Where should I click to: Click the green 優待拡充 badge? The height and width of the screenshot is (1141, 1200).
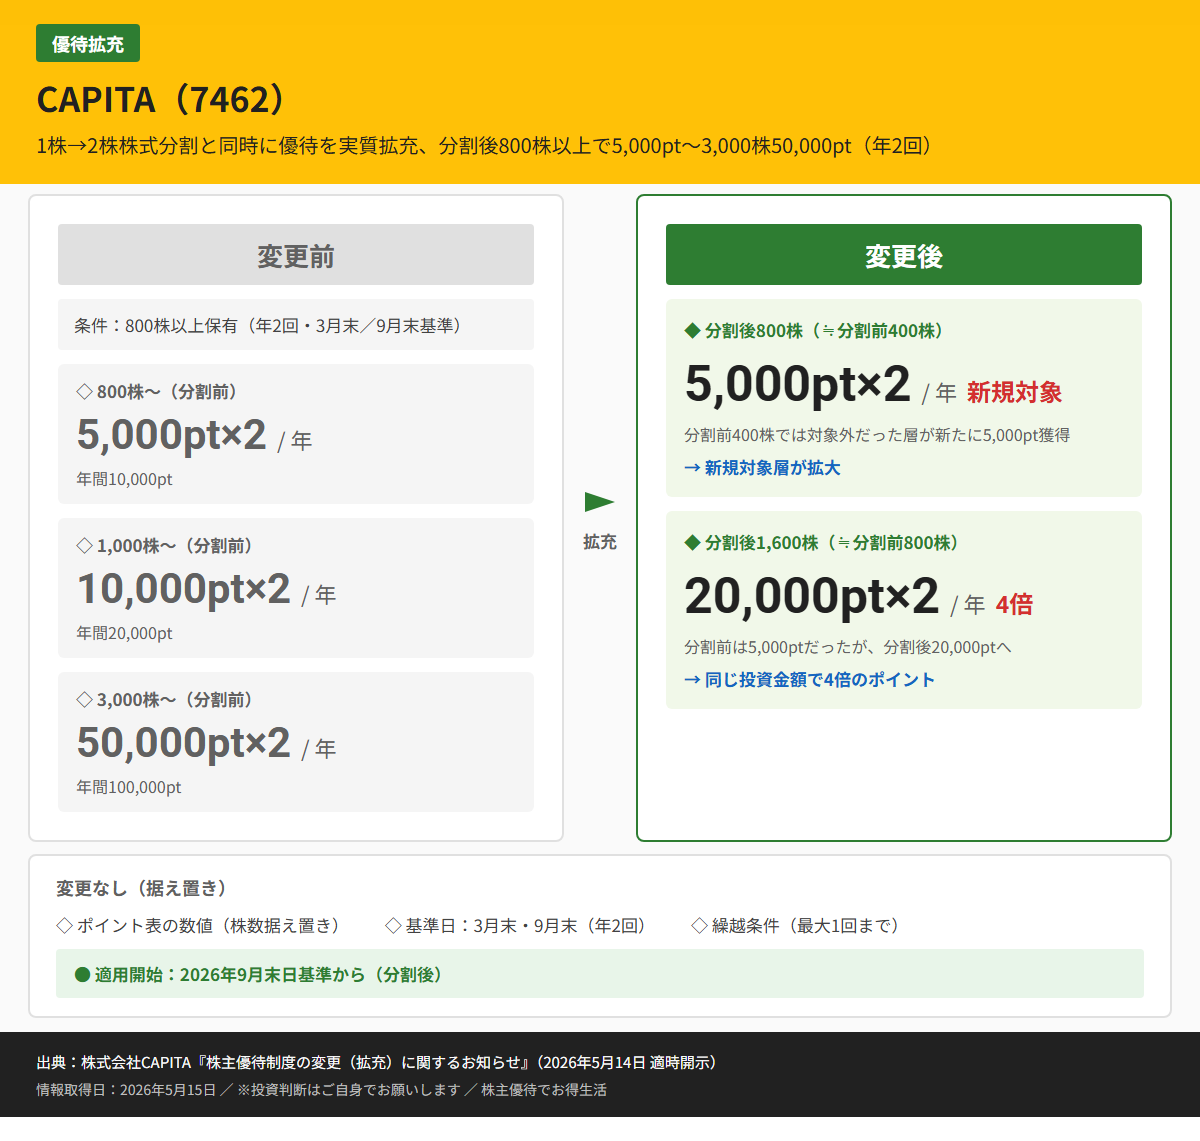pos(88,44)
